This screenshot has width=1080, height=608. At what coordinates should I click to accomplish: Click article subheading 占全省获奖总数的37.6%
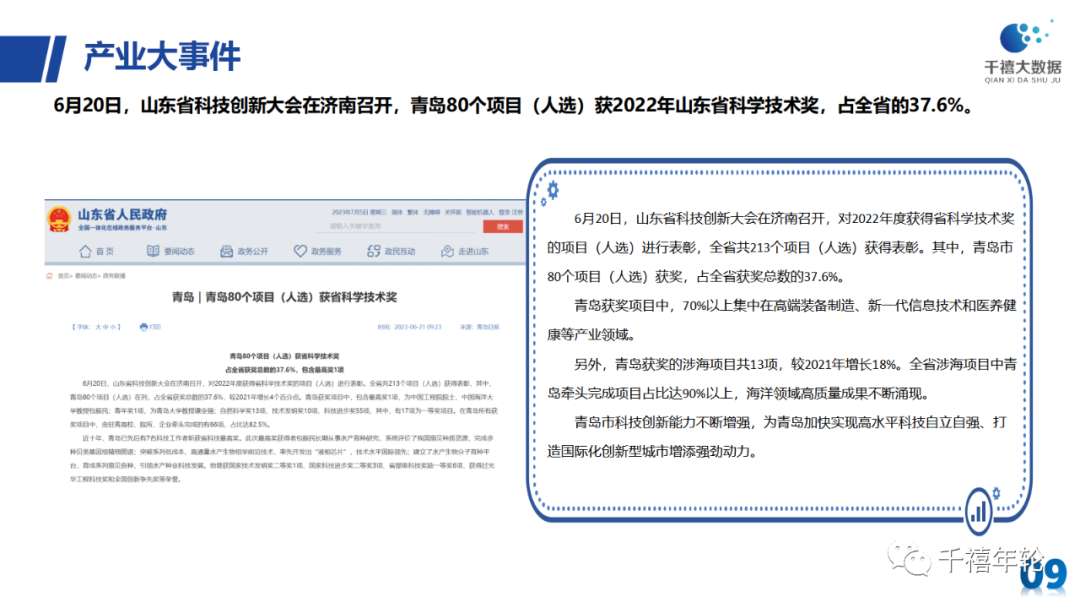(x=284, y=370)
